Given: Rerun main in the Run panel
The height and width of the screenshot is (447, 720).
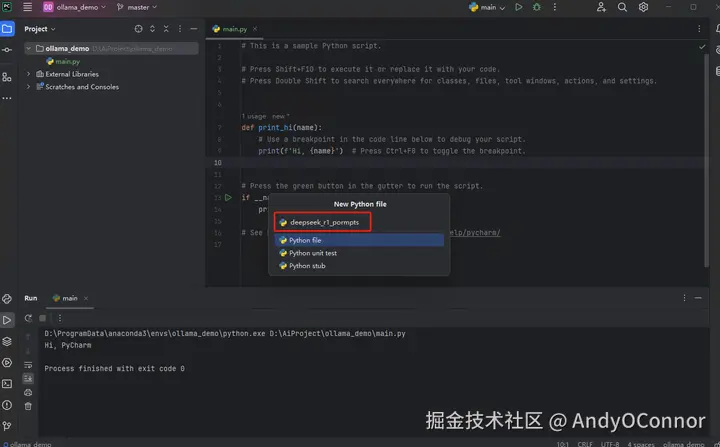Looking at the screenshot, I should pyautogui.click(x=28, y=318).
